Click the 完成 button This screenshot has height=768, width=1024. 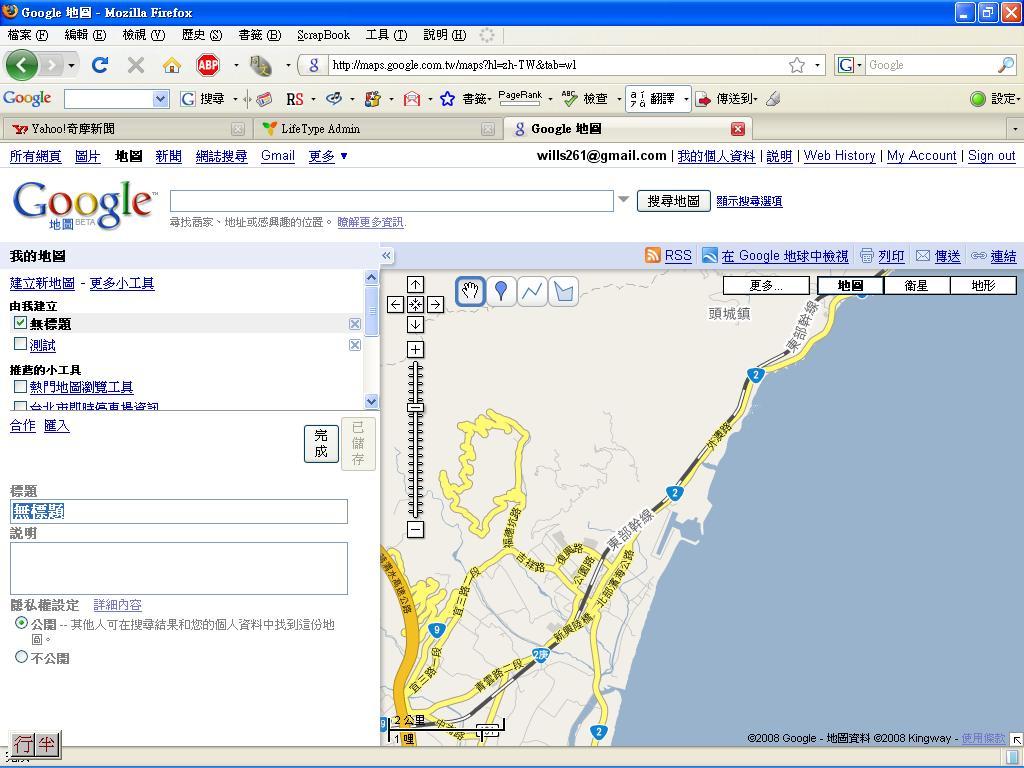(x=321, y=443)
